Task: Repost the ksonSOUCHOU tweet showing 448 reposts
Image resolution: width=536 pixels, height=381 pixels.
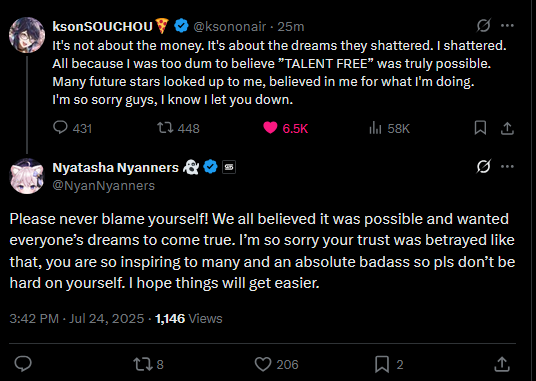Action: tap(178, 128)
